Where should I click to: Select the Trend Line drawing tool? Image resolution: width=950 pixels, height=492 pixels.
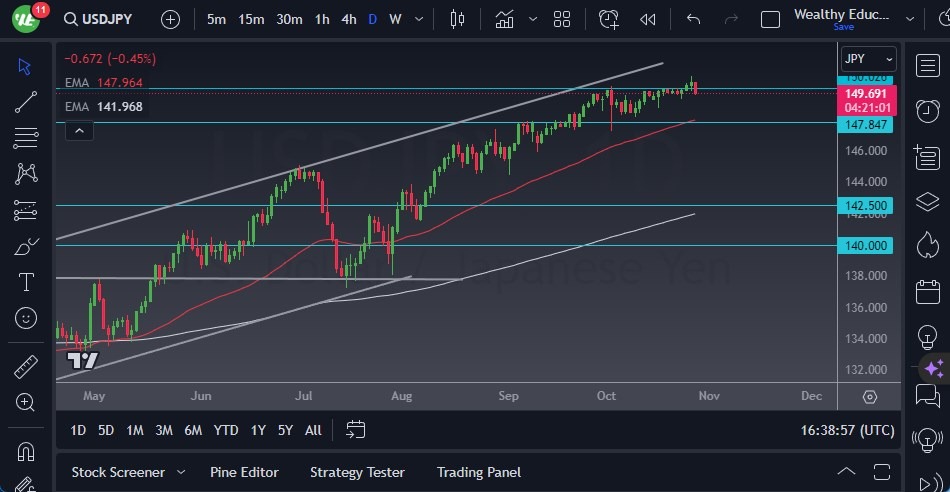26,101
